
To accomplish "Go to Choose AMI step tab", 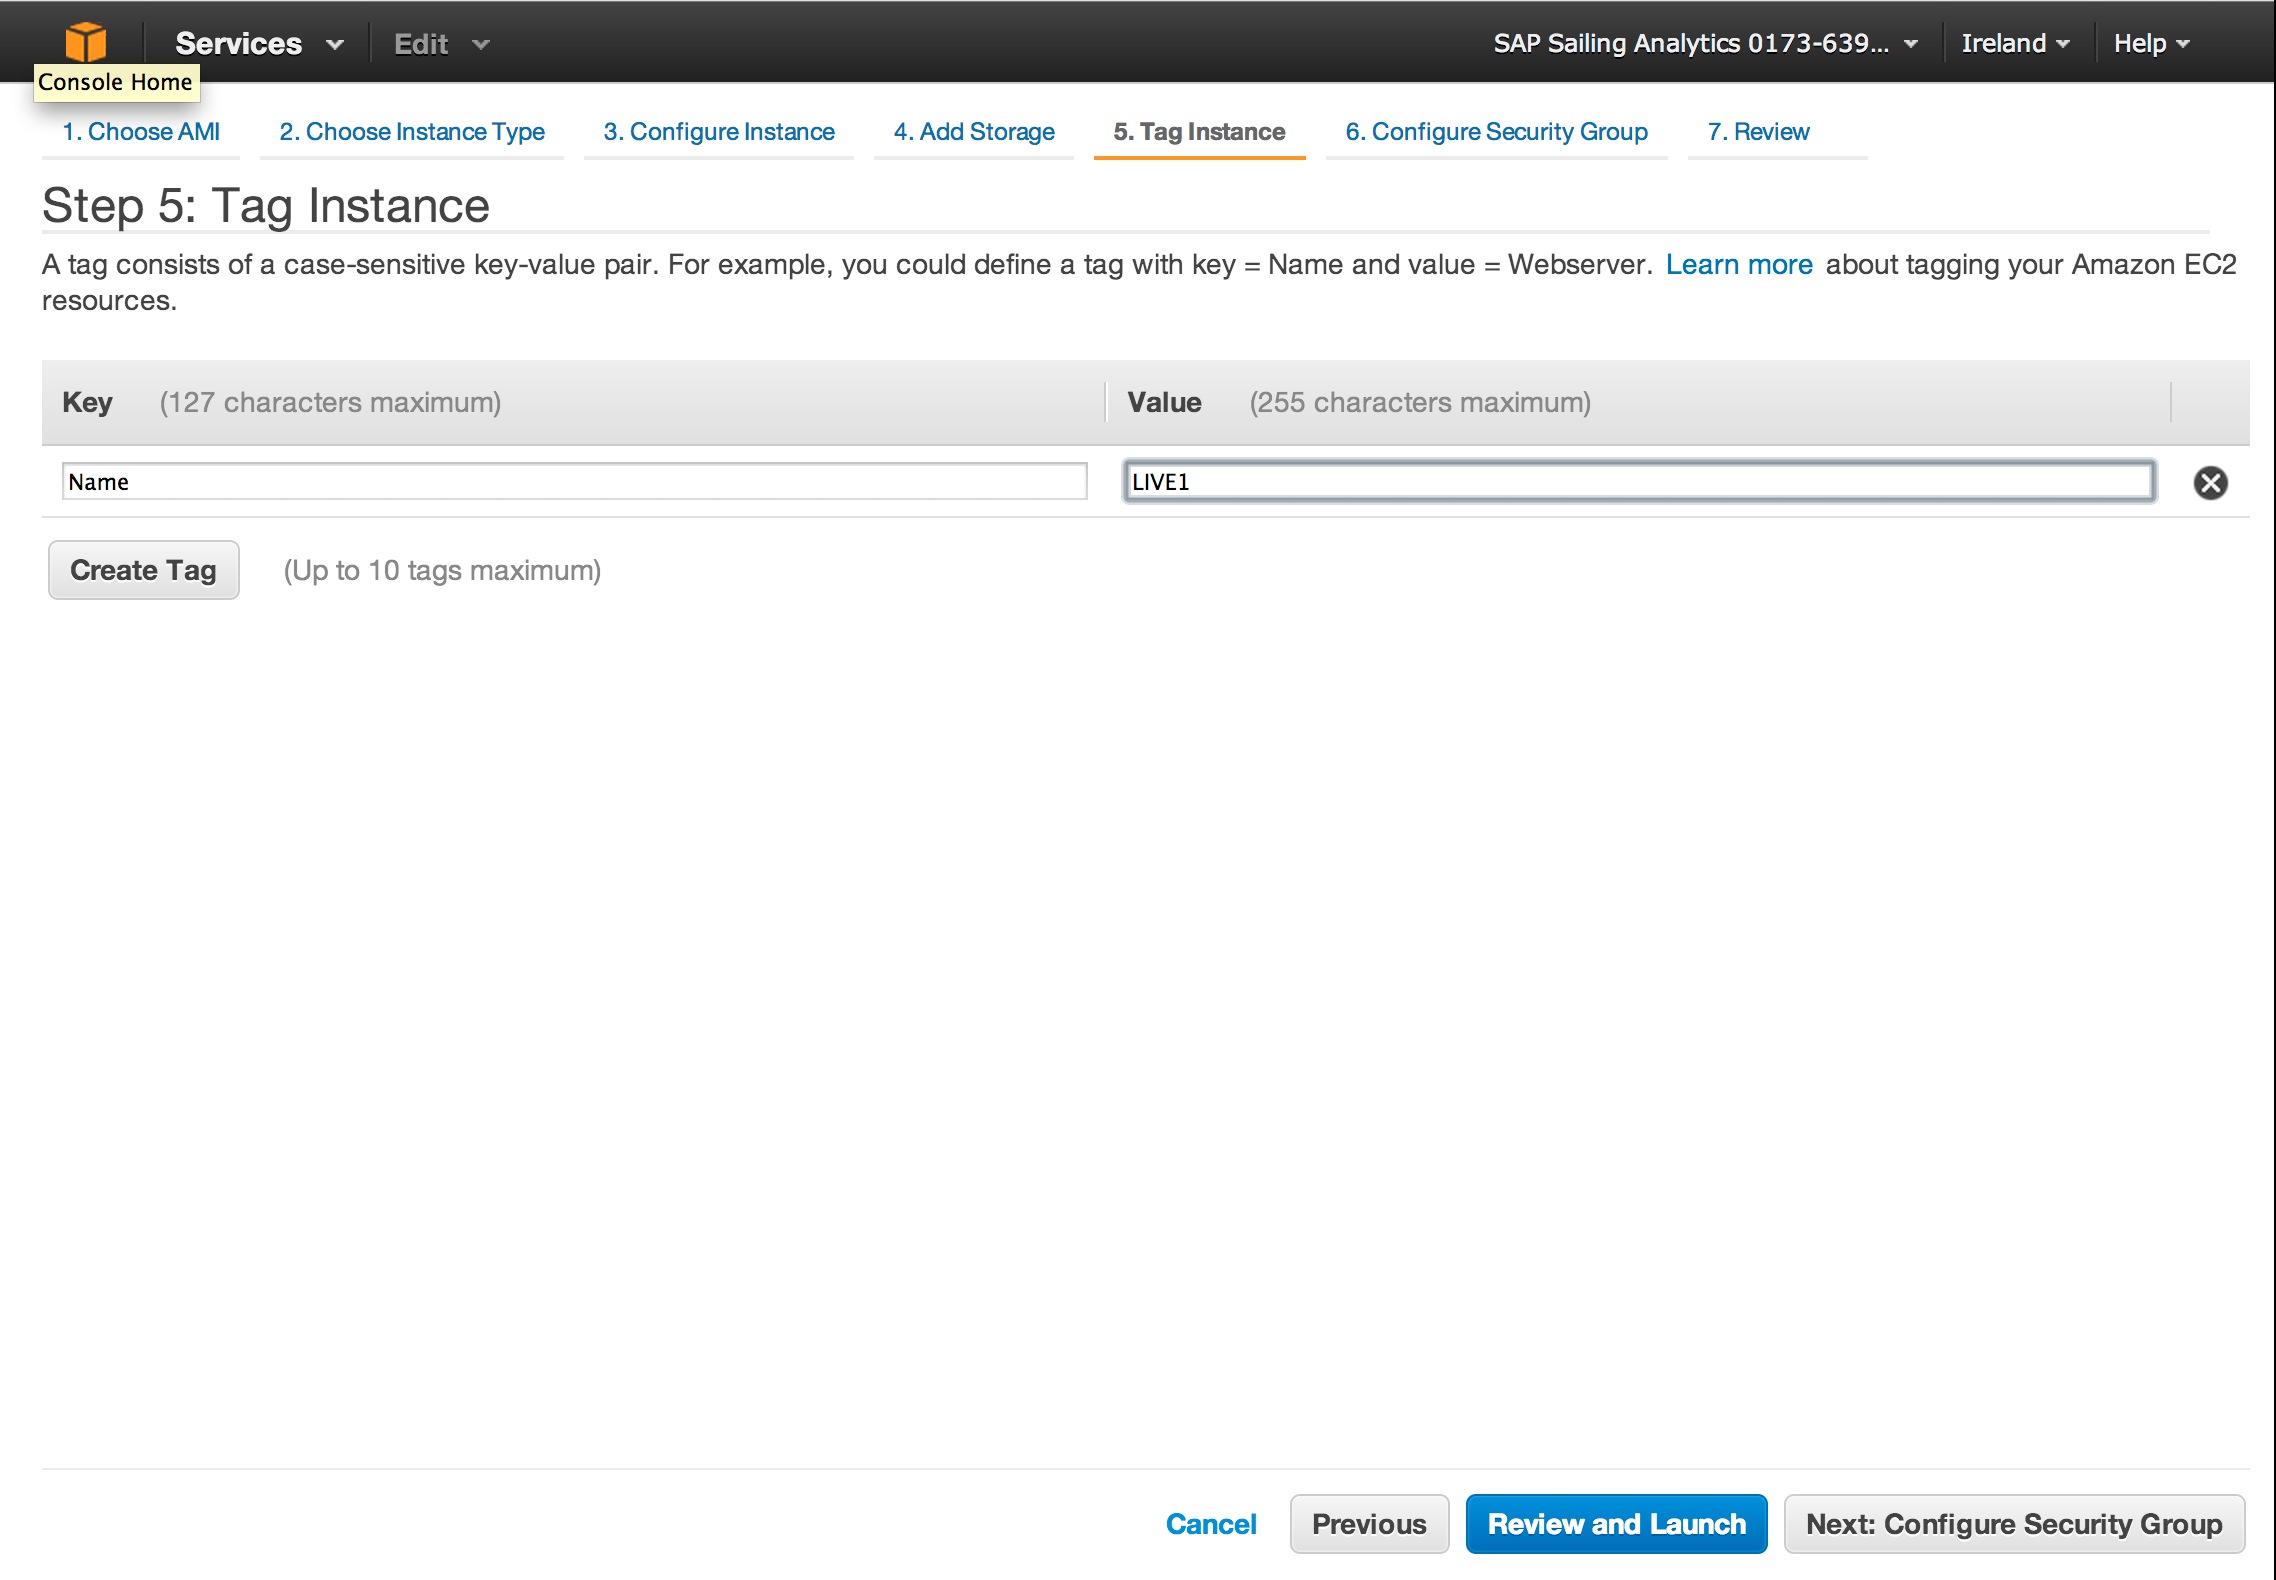I will [141, 132].
